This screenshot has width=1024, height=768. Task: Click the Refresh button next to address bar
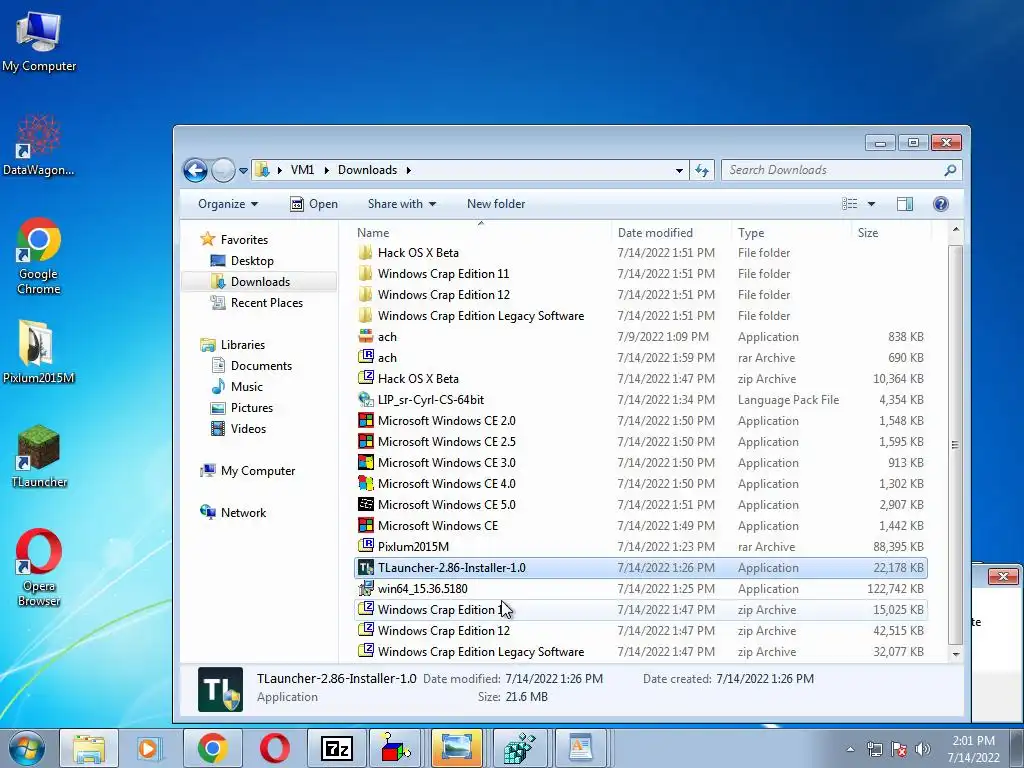pos(702,170)
